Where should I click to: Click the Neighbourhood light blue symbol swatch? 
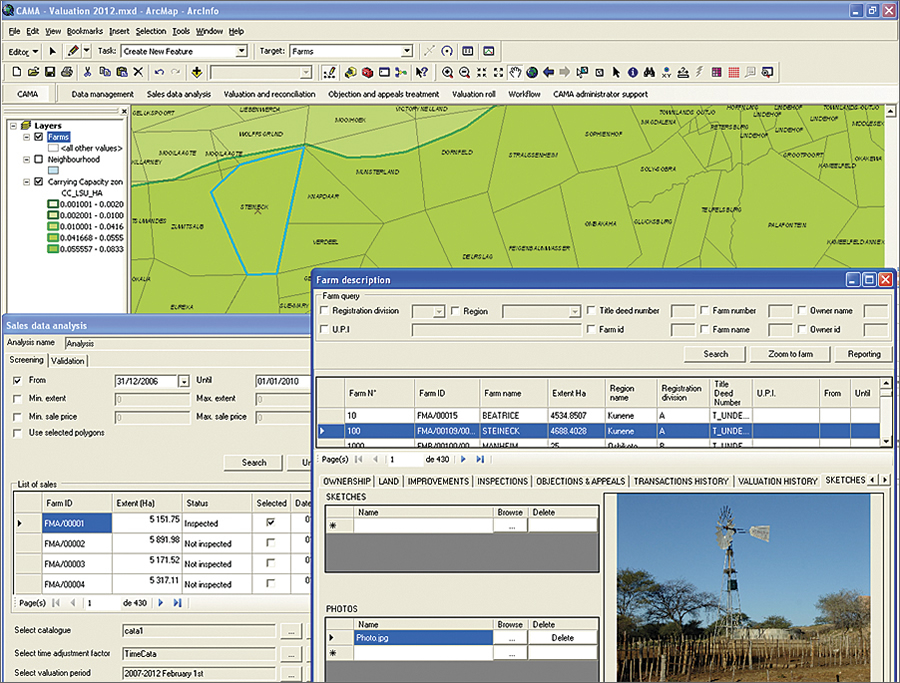click(54, 171)
